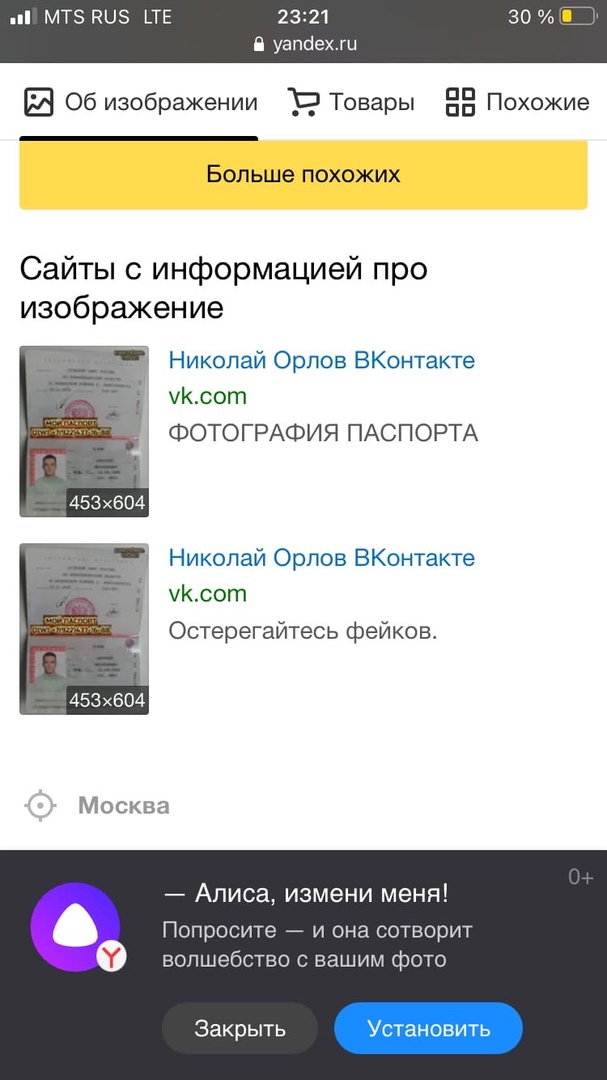Tap the yandex.ru address bar

pyautogui.click(x=305, y=45)
